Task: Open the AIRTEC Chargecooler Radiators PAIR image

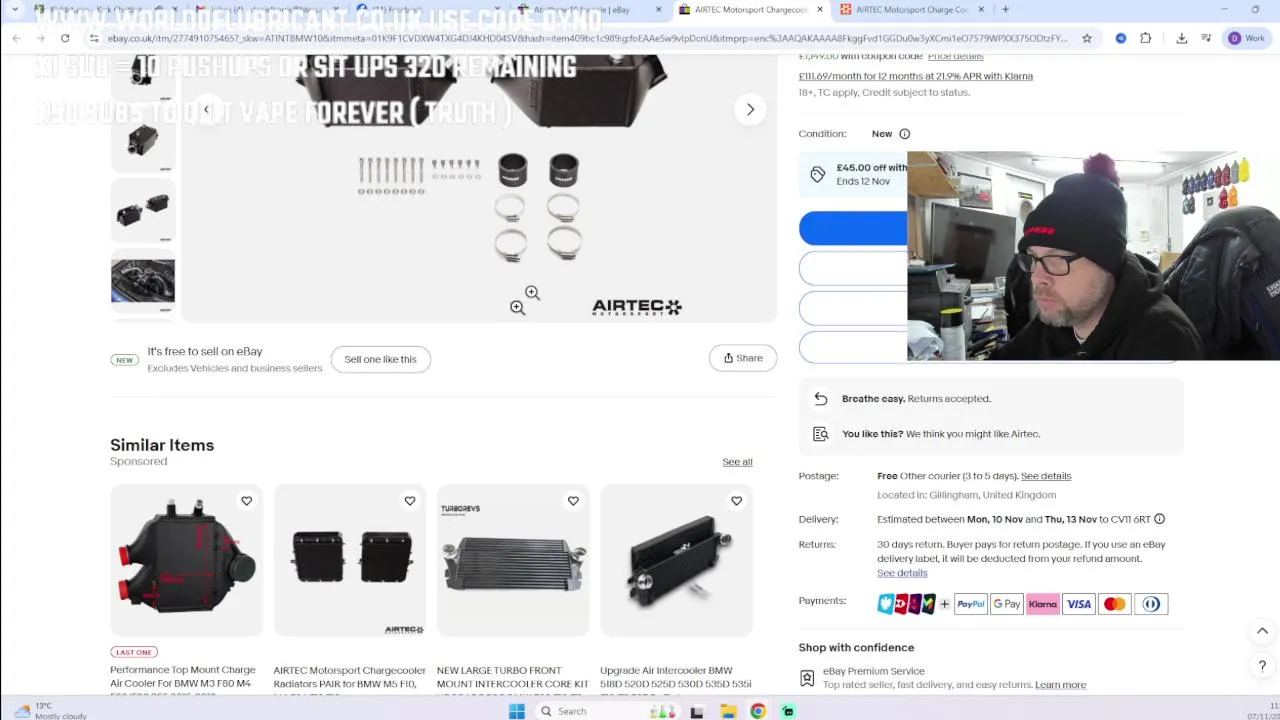Action: point(350,560)
